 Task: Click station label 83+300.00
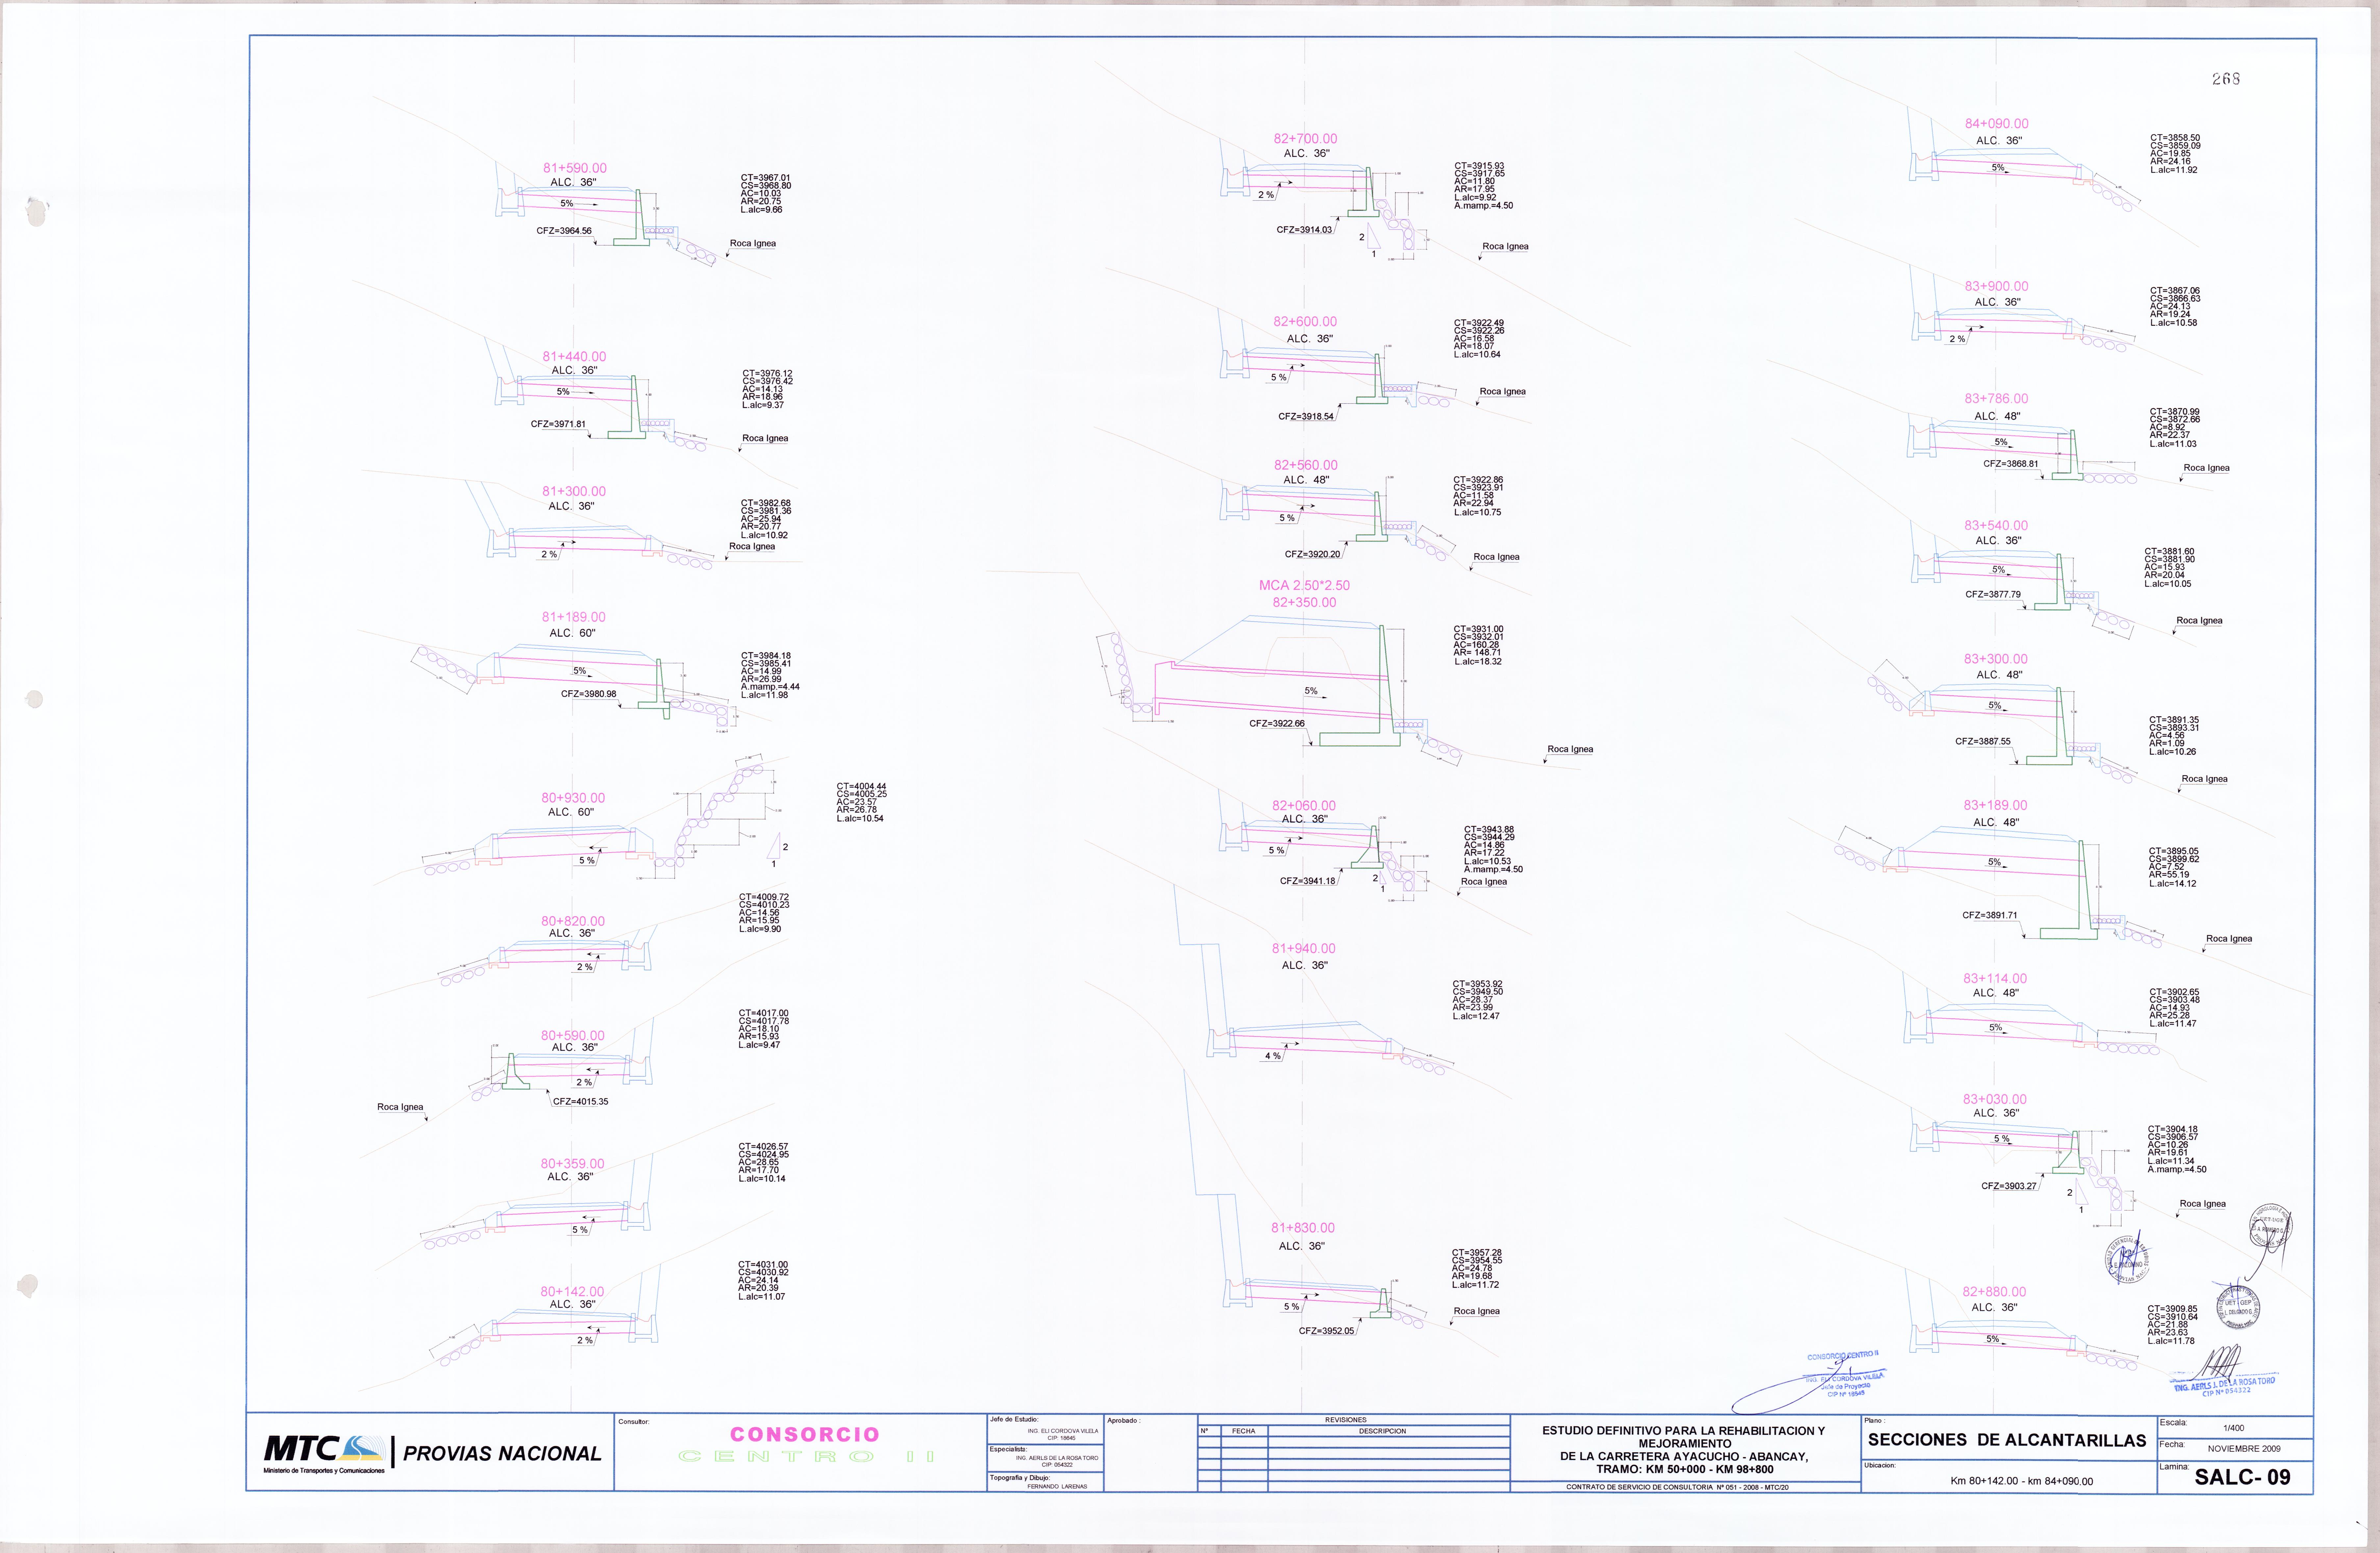click(x=1996, y=659)
